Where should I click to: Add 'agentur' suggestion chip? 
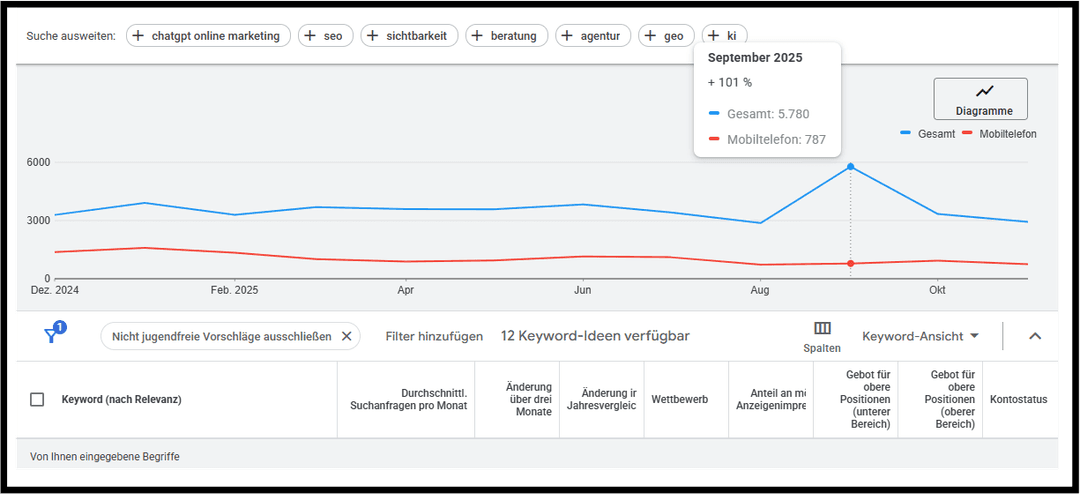[592, 36]
